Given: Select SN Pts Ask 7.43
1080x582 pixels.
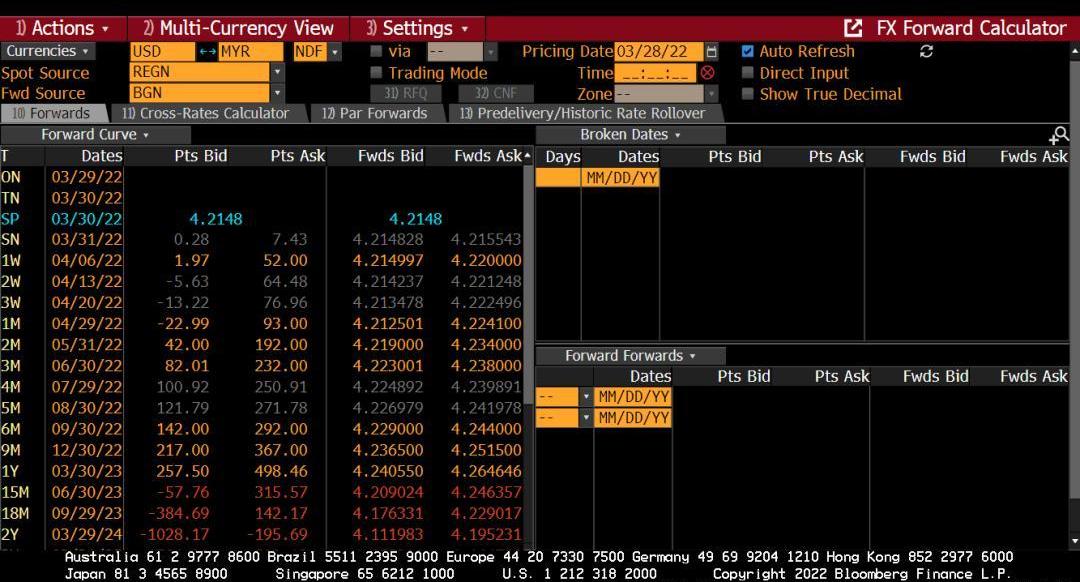Looking at the screenshot, I should click(x=289, y=240).
